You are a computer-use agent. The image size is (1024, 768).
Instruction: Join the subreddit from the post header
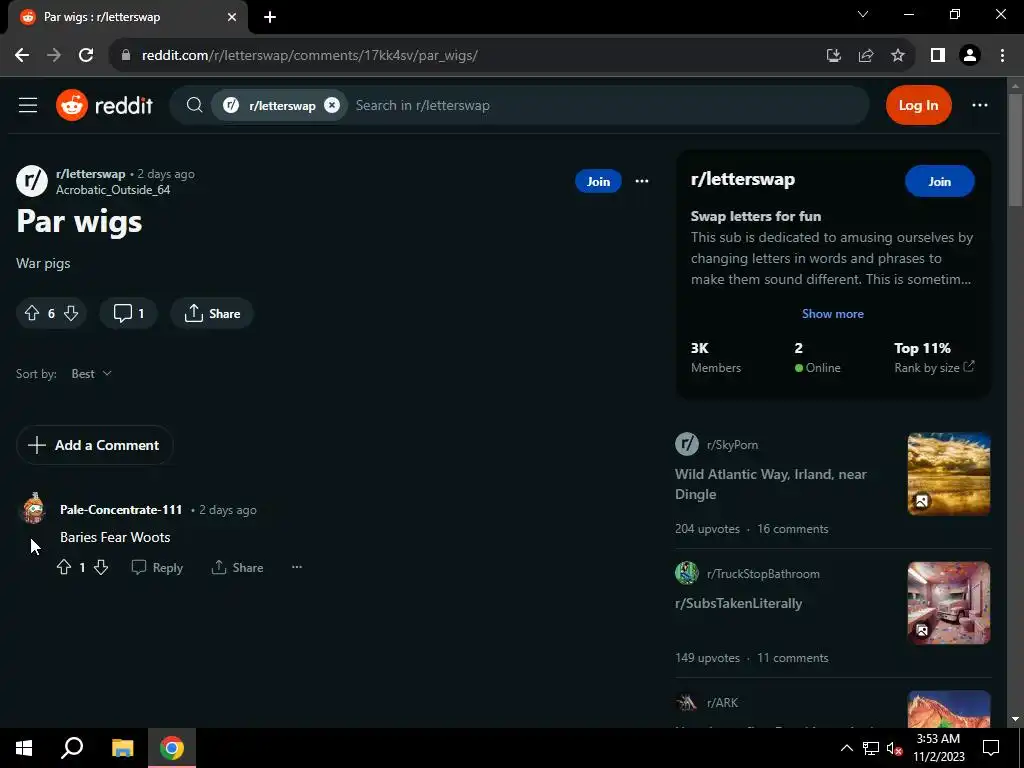pyautogui.click(x=598, y=182)
